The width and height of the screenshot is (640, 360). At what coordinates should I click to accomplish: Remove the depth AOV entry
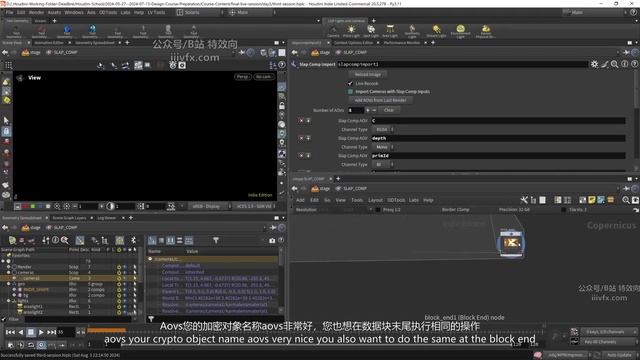pyautogui.click(x=301, y=138)
